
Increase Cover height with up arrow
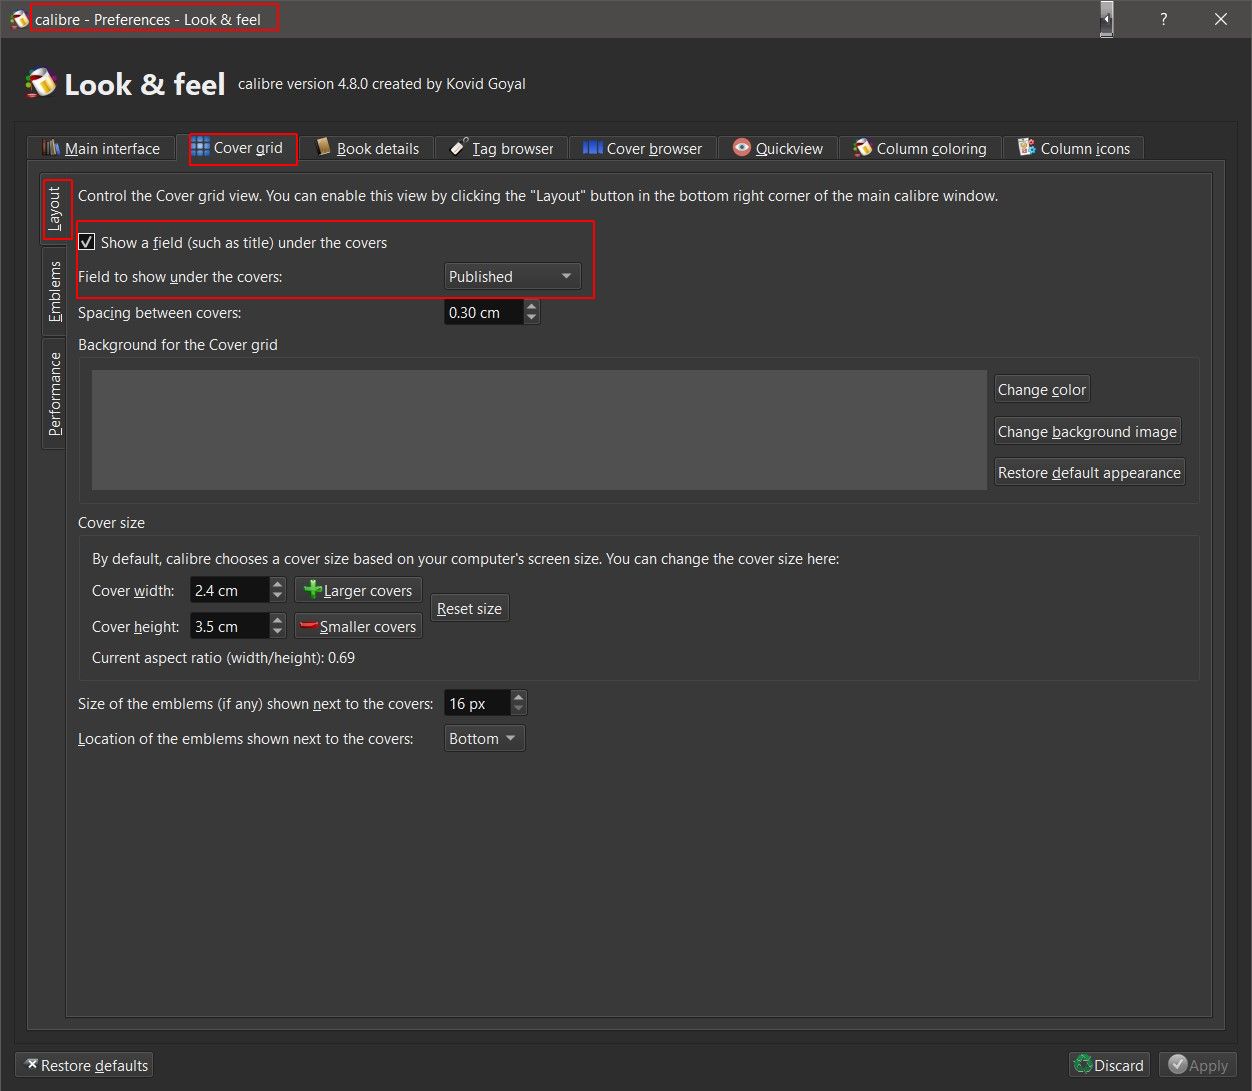pyautogui.click(x=278, y=620)
